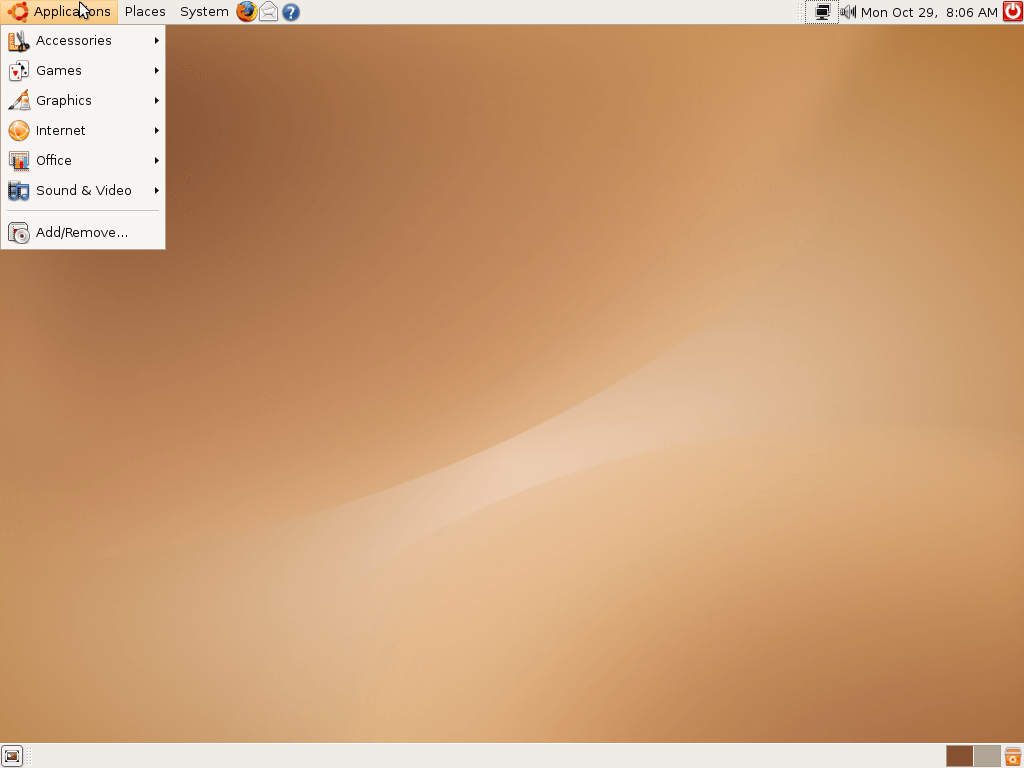Click the network monitor tray icon
Viewport: 1024px width, 768px height.
pyautogui.click(x=822, y=12)
